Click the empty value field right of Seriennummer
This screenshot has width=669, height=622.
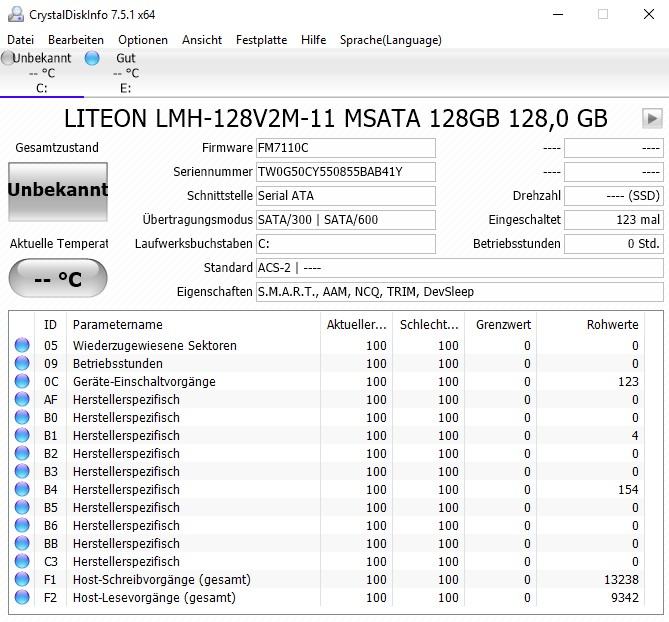coord(614,172)
